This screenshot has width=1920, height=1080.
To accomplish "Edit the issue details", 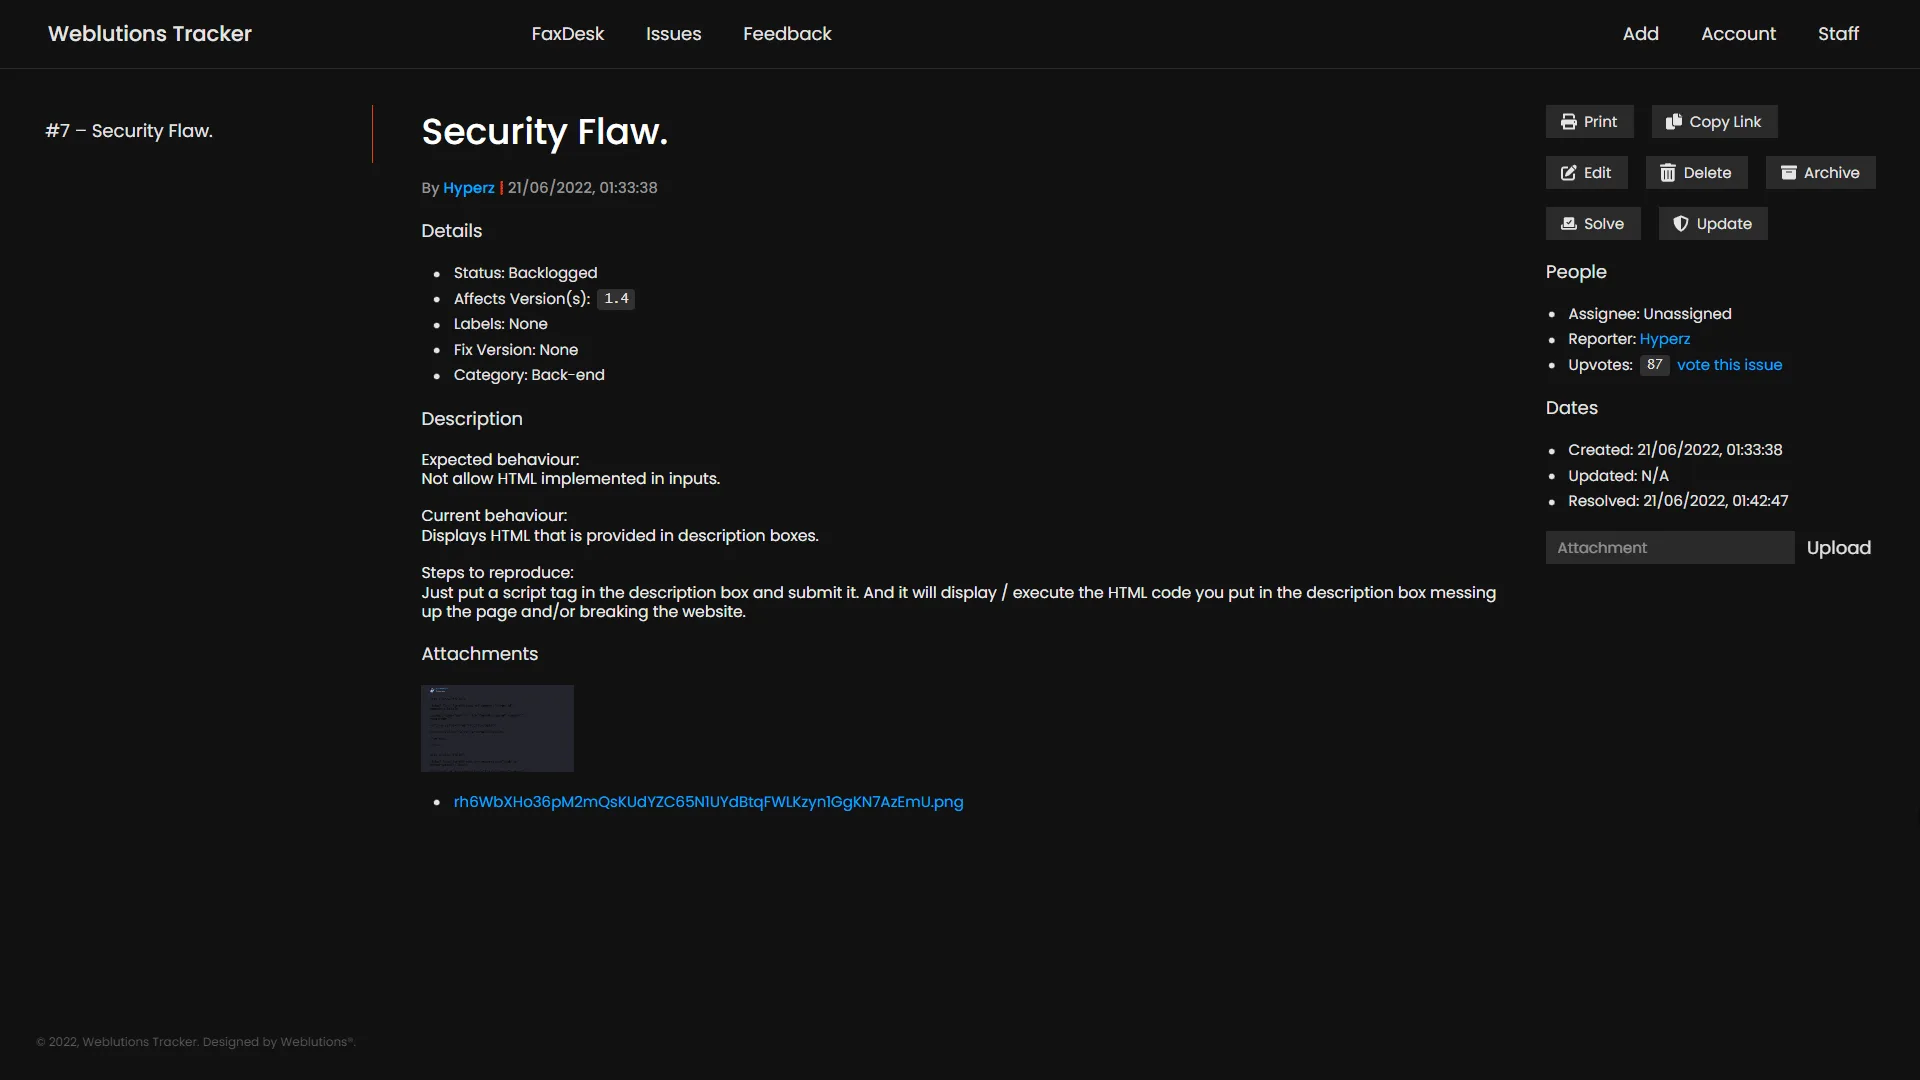I will (1586, 172).
